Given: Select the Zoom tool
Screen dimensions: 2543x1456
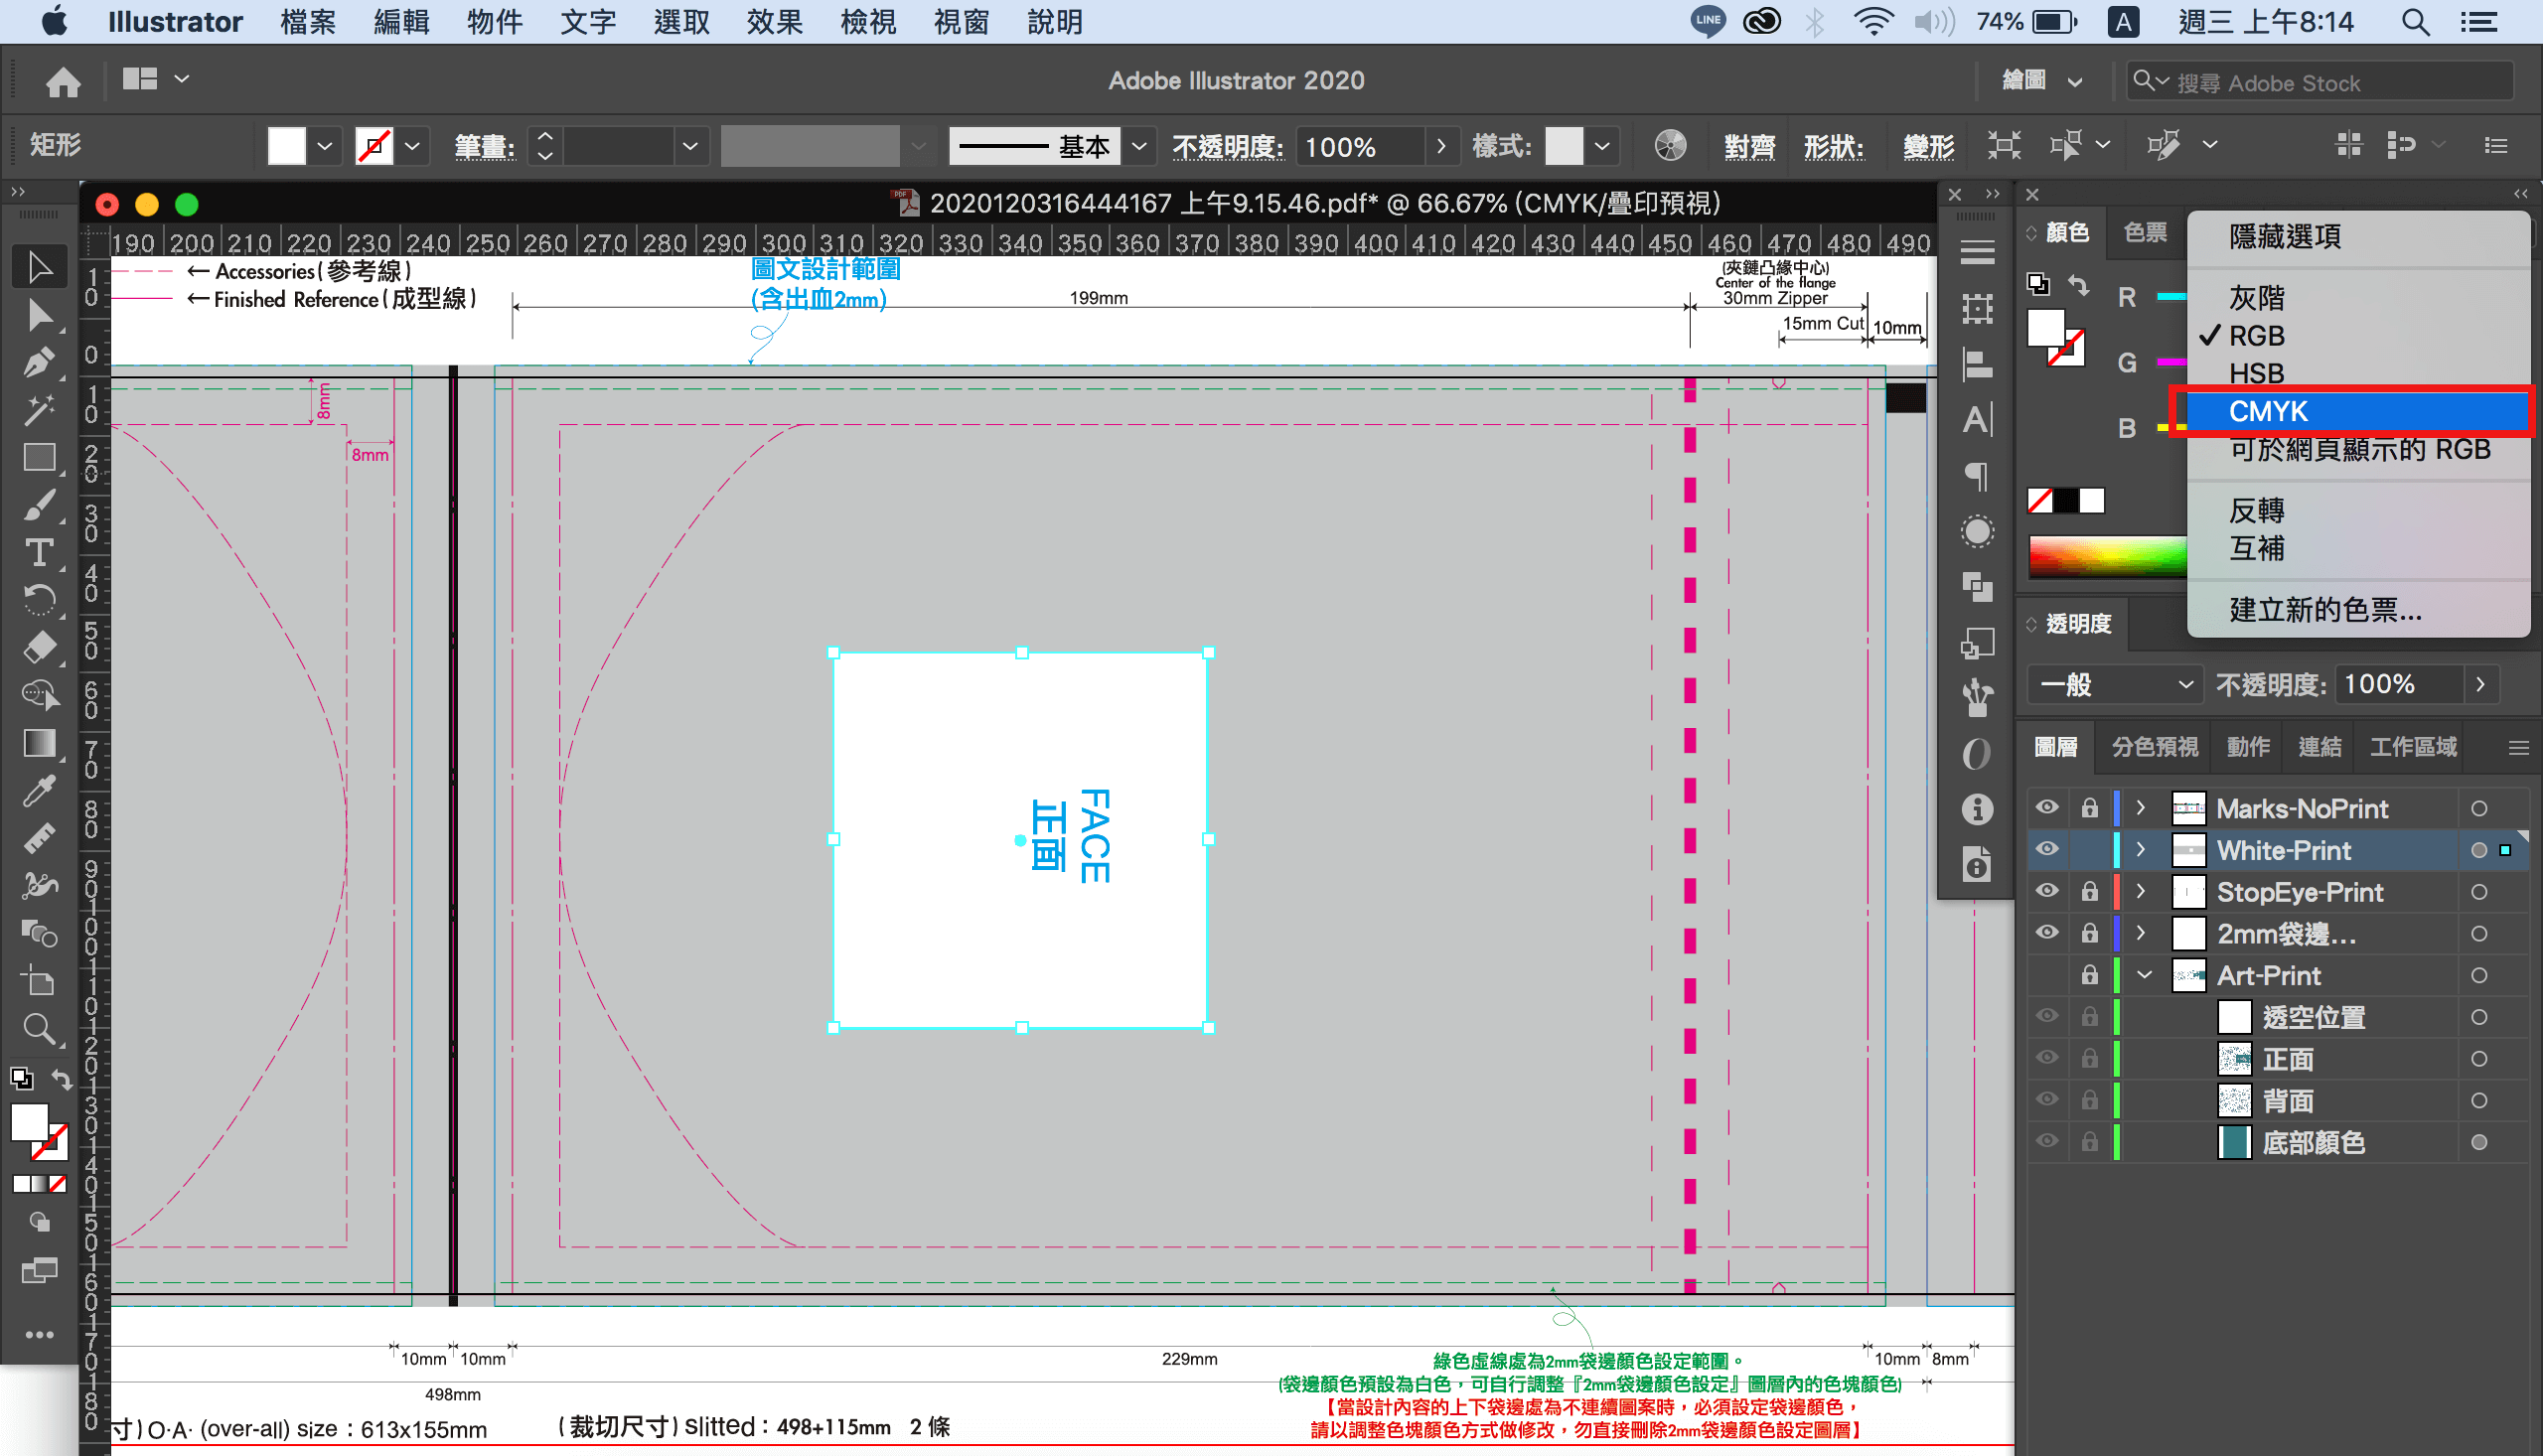Looking at the screenshot, I should [x=39, y=1028].
